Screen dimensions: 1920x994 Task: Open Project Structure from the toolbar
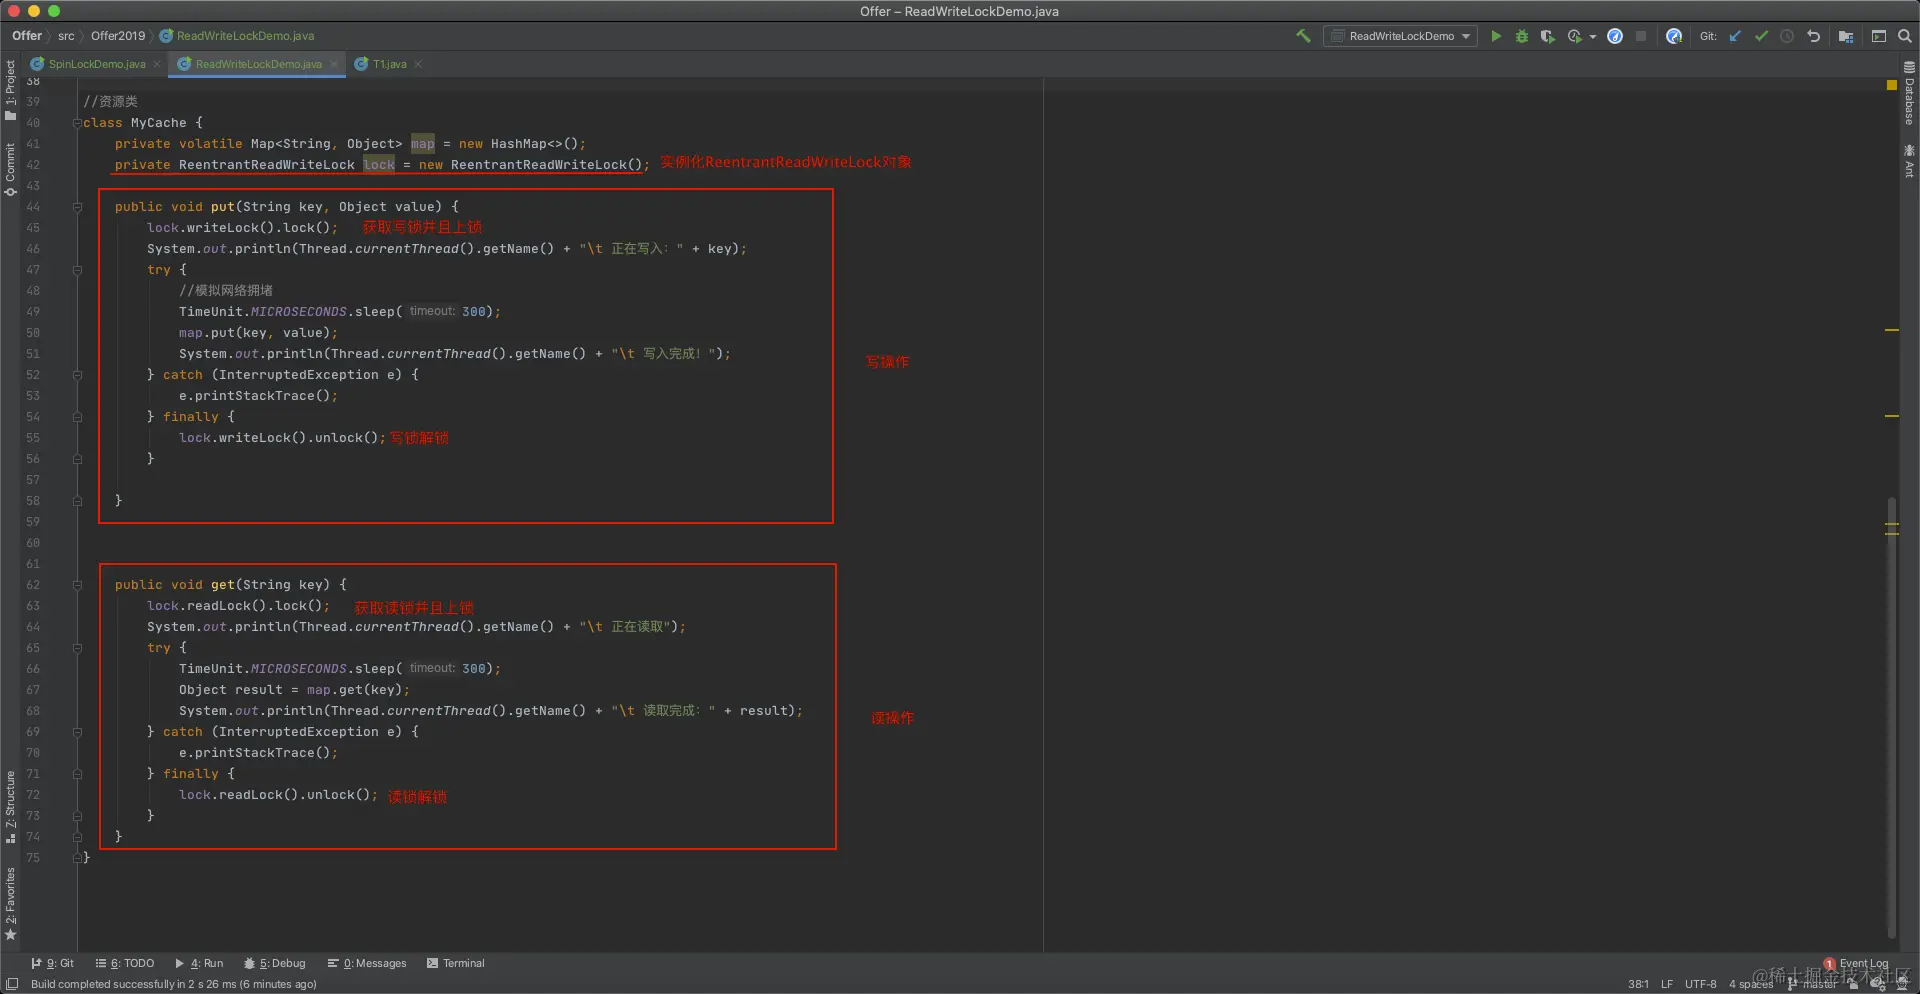[x=1846, y=36]
